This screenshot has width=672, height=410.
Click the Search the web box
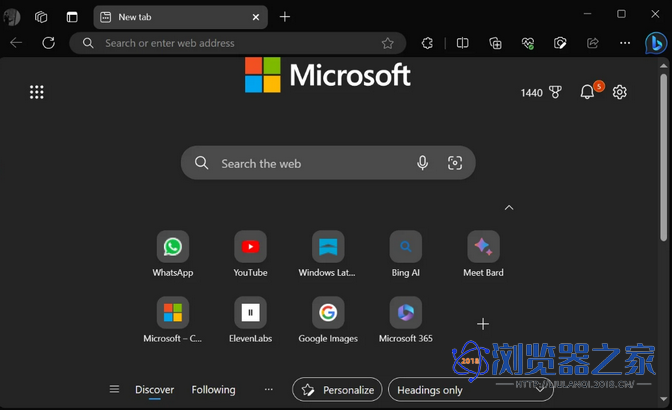click(328, 163)
